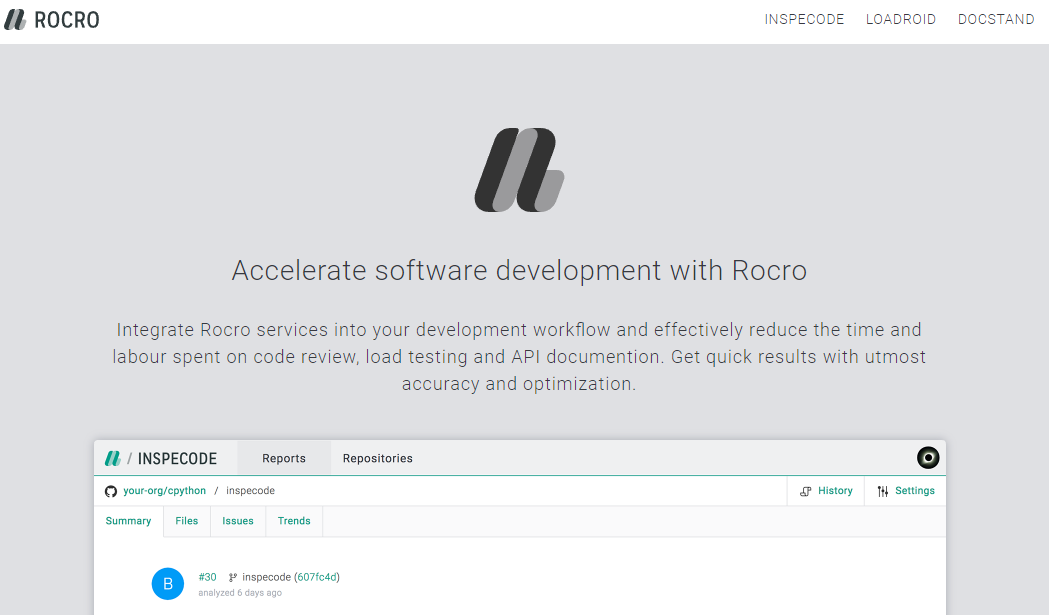The height and width of the screenshot is (615, 1049).
Task: Click the branch icon next to inspecode
Action: pos(233,577)
